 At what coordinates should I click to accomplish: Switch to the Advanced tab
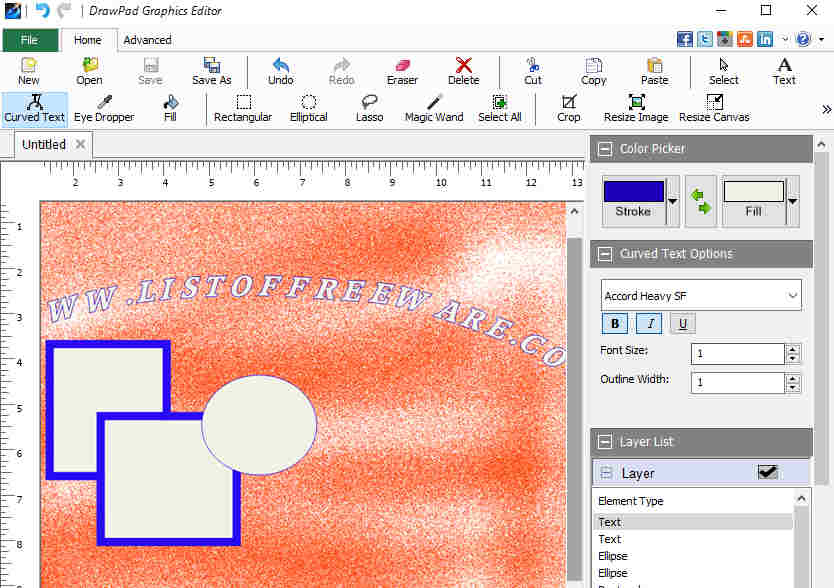pyautogui.click(x=147, y=40)
